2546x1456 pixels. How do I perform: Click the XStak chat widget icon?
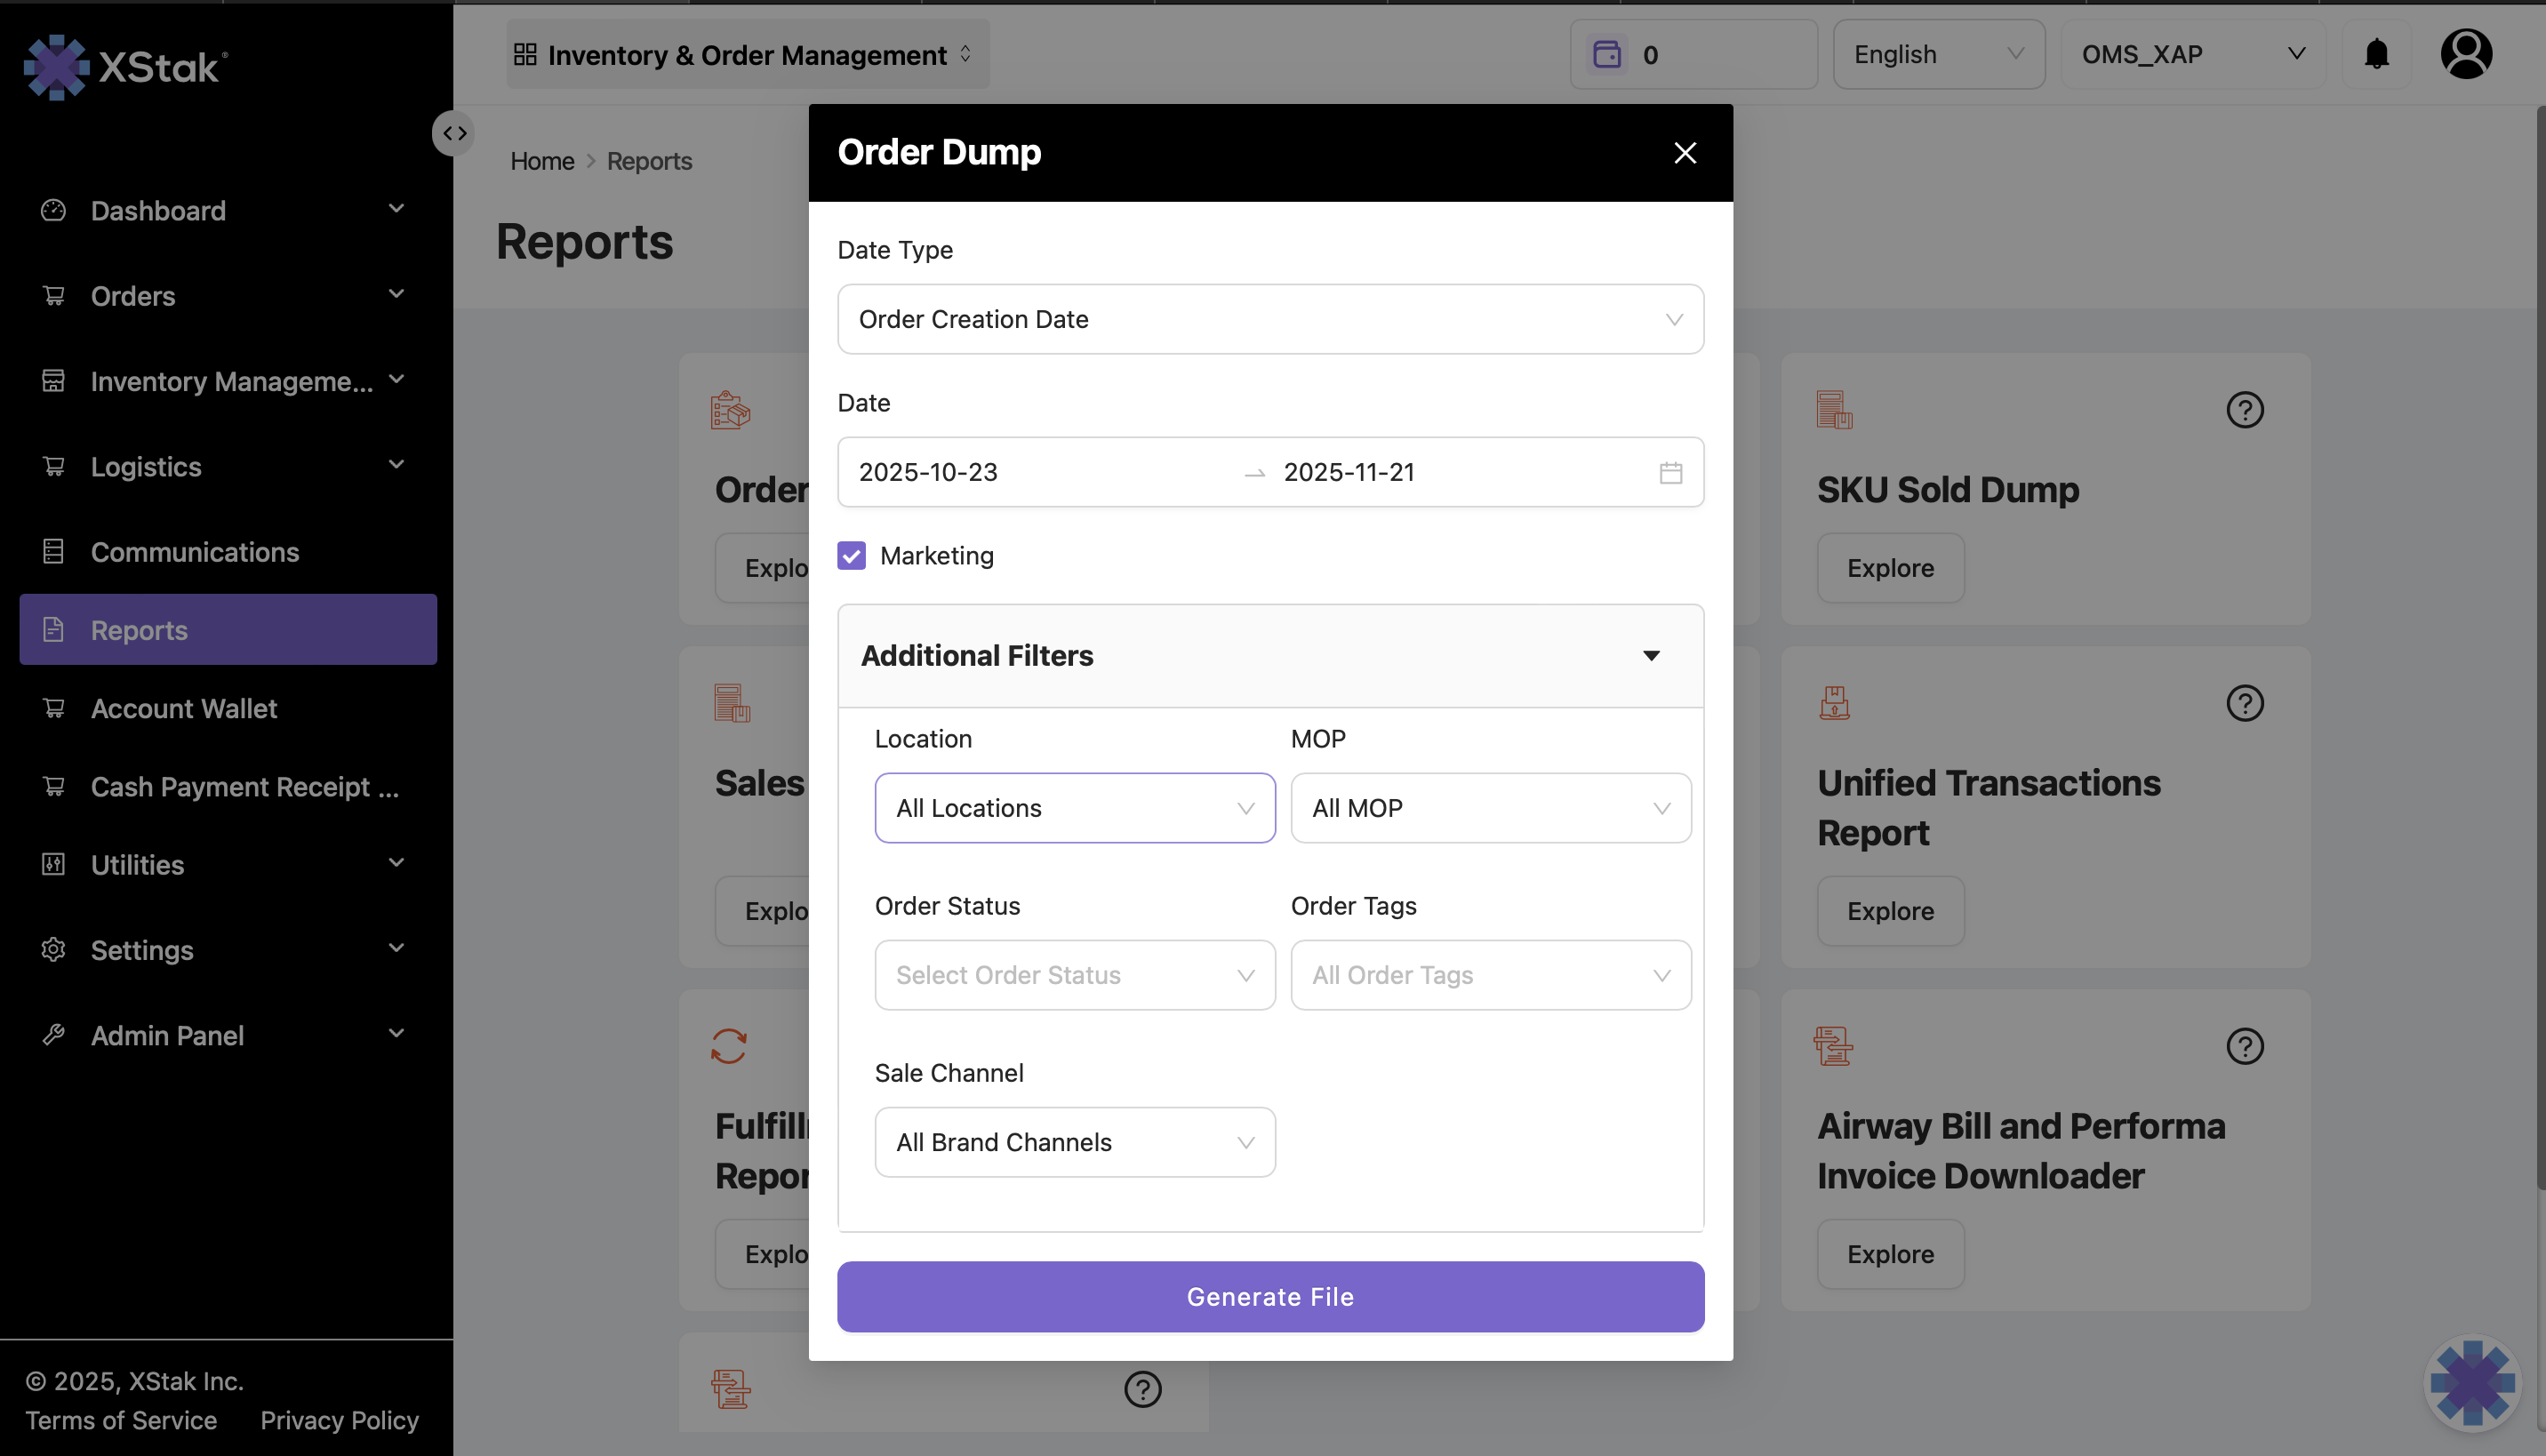[x=2471, y=1382]
